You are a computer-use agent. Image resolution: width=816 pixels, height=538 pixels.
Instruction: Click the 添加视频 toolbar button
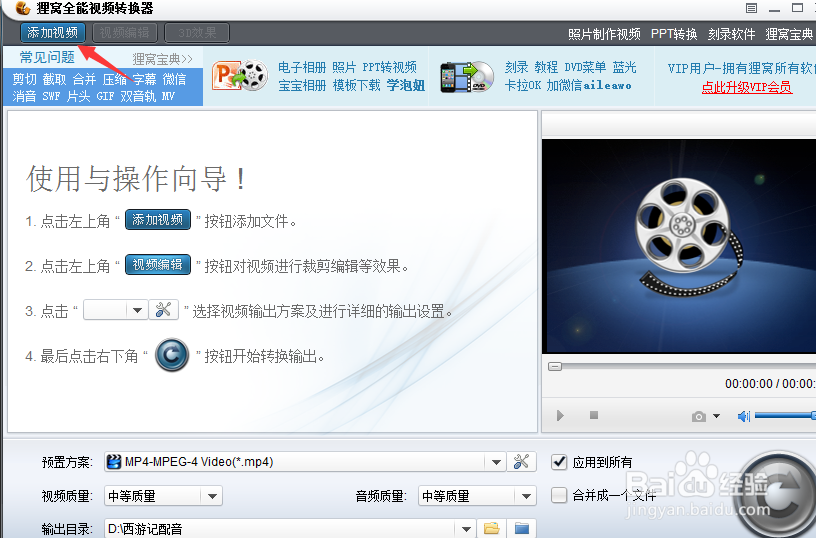pyautogui.click(x=53, y=33)
